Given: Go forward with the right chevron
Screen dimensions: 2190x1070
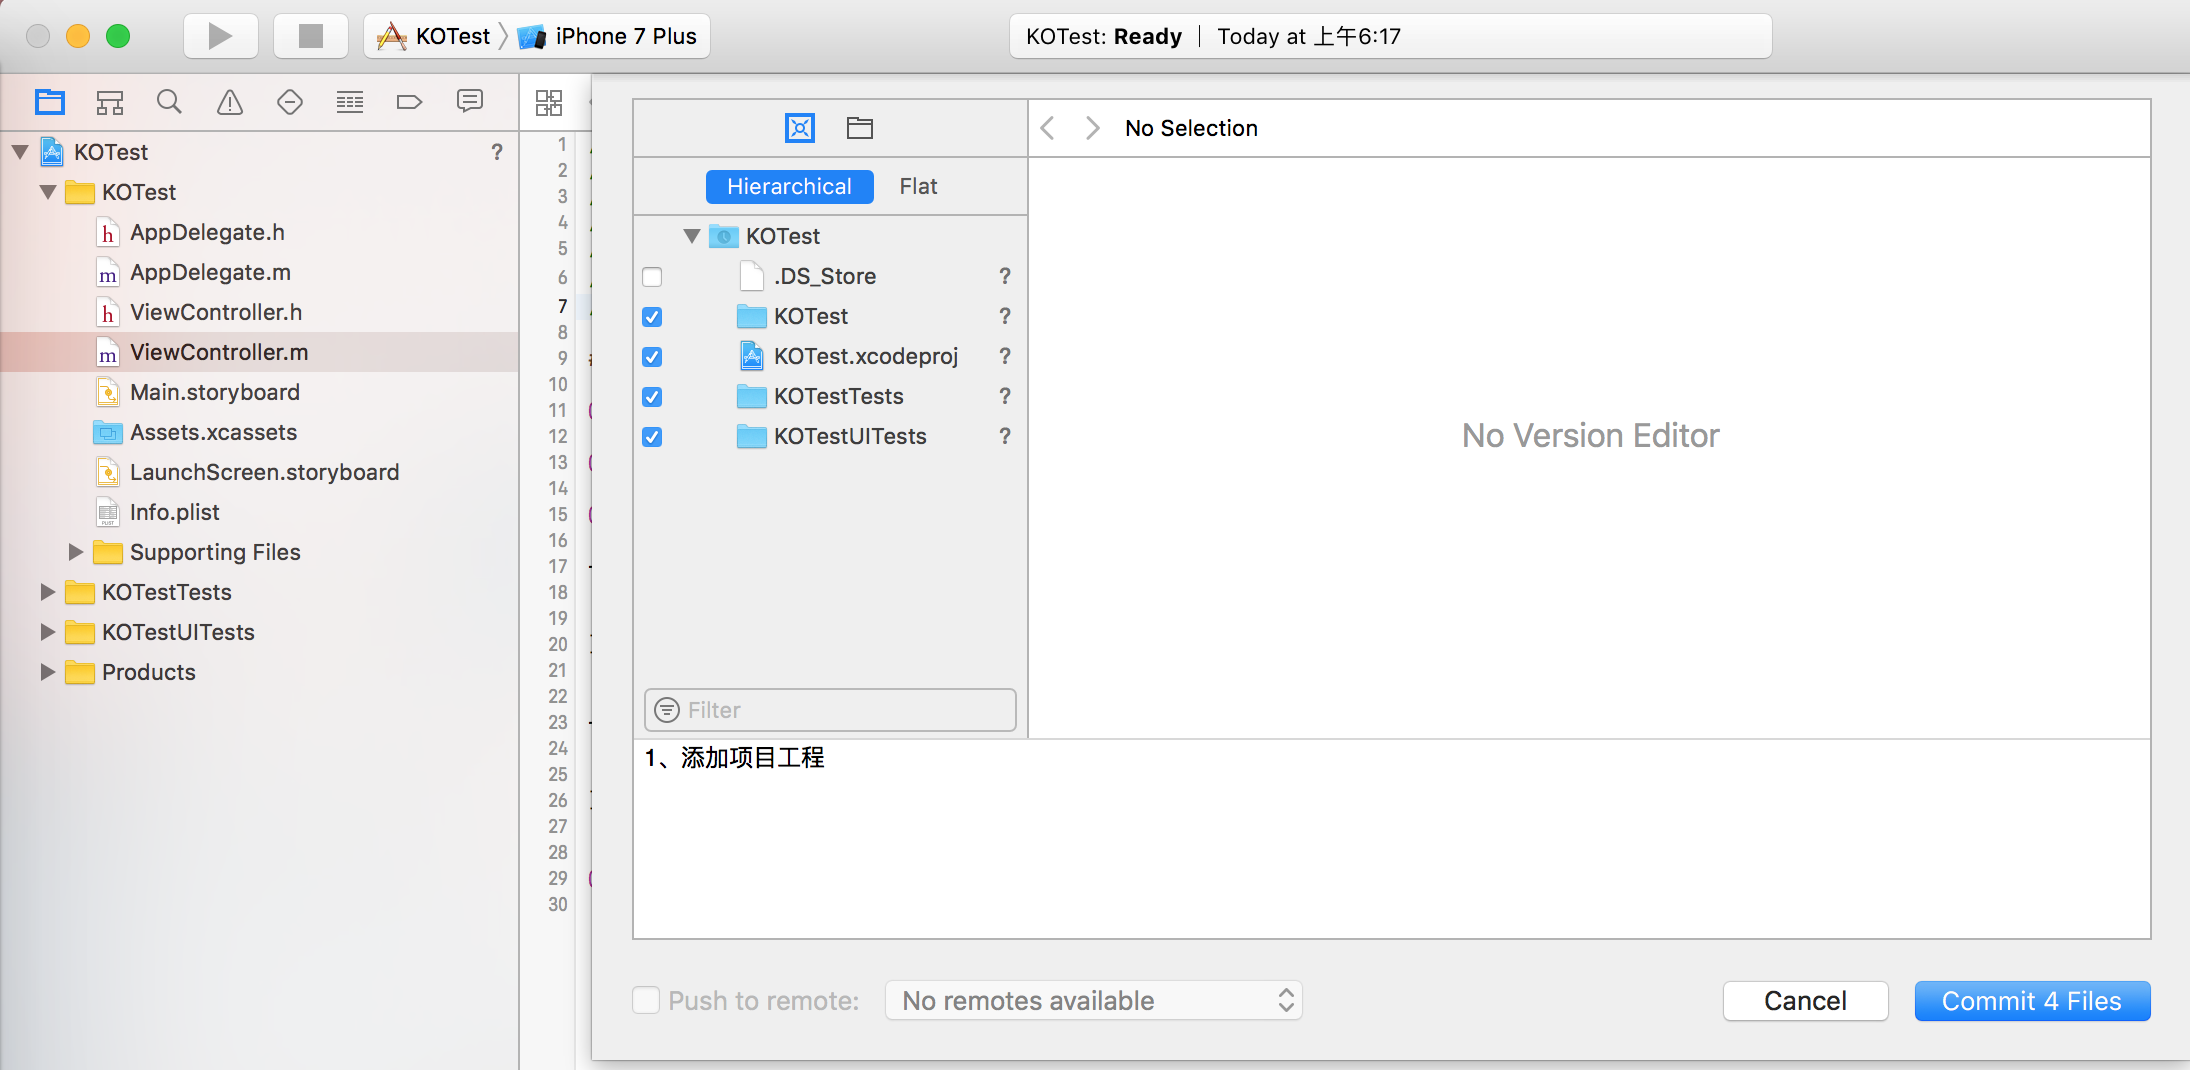Looking at the screenshot, I should pyautogui.click(x=1092, y=128).
